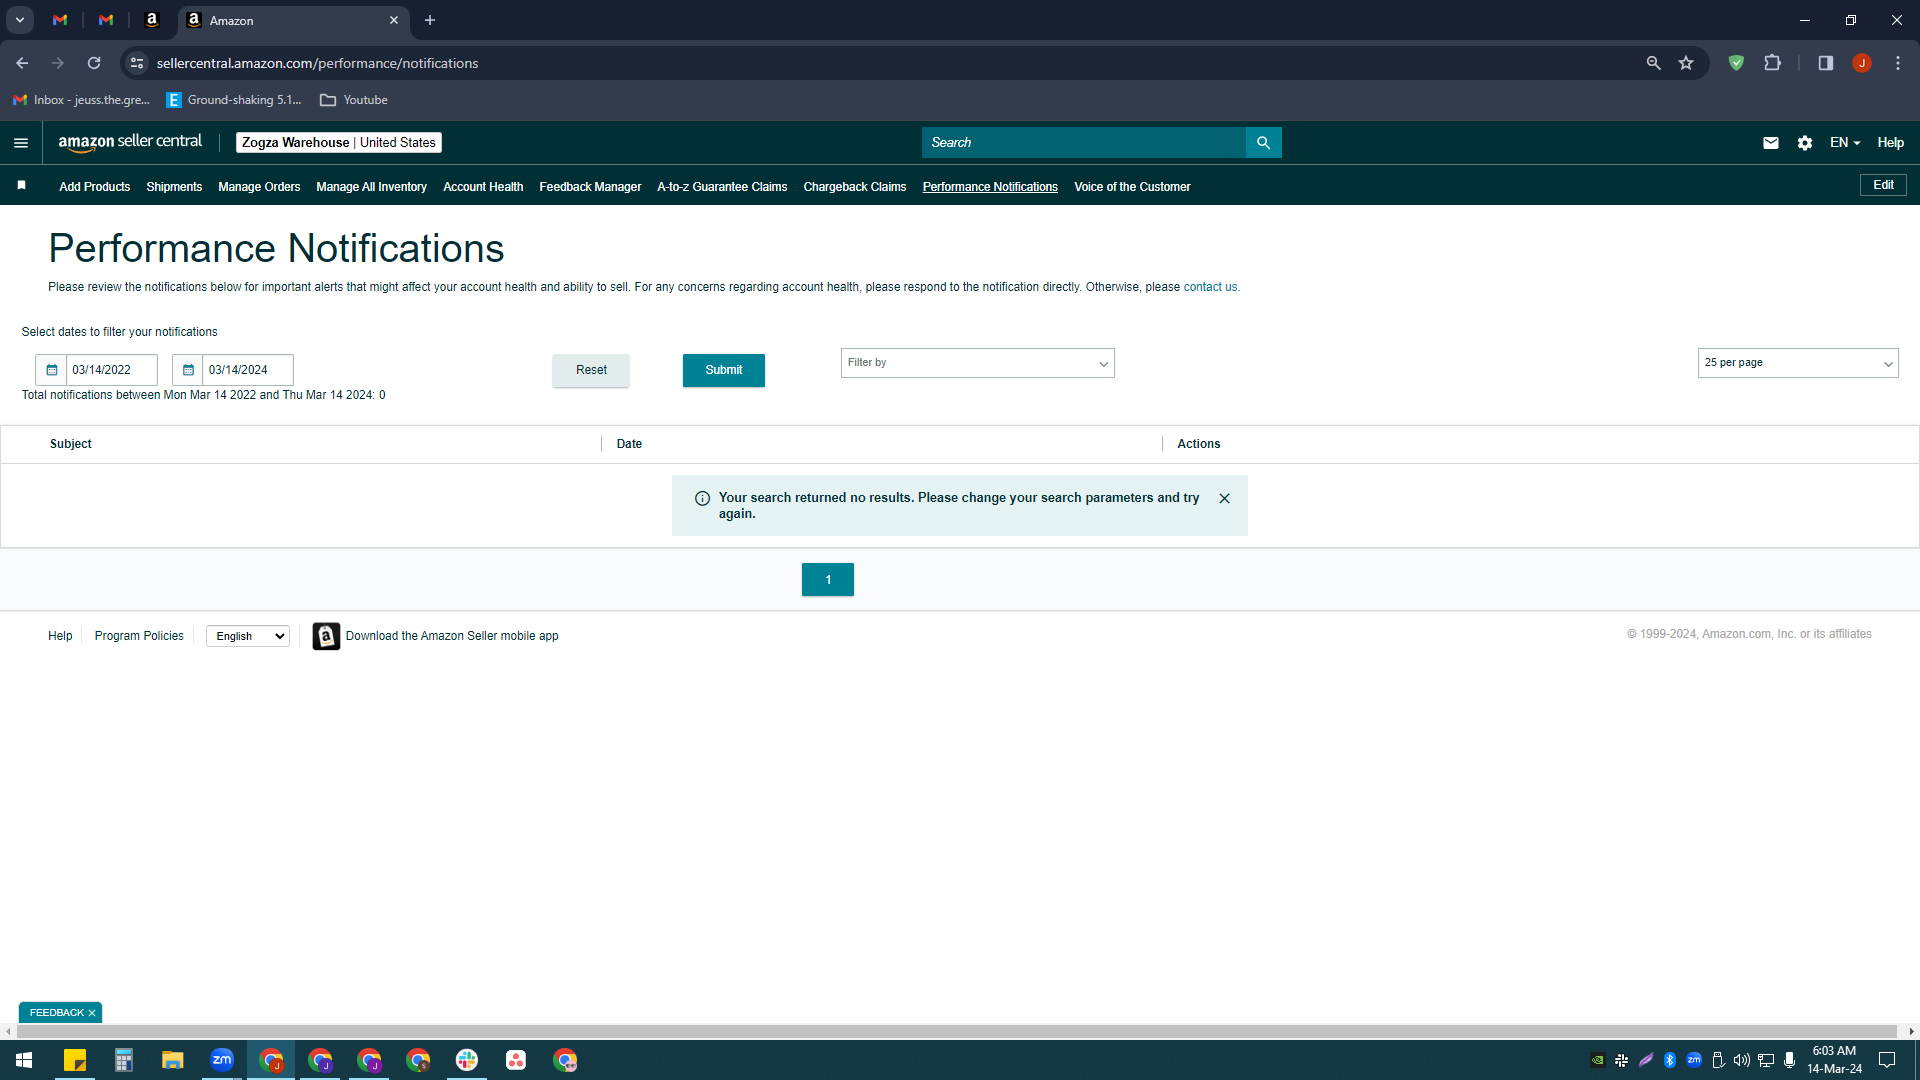Open Feedback Manager

point(590,187)
